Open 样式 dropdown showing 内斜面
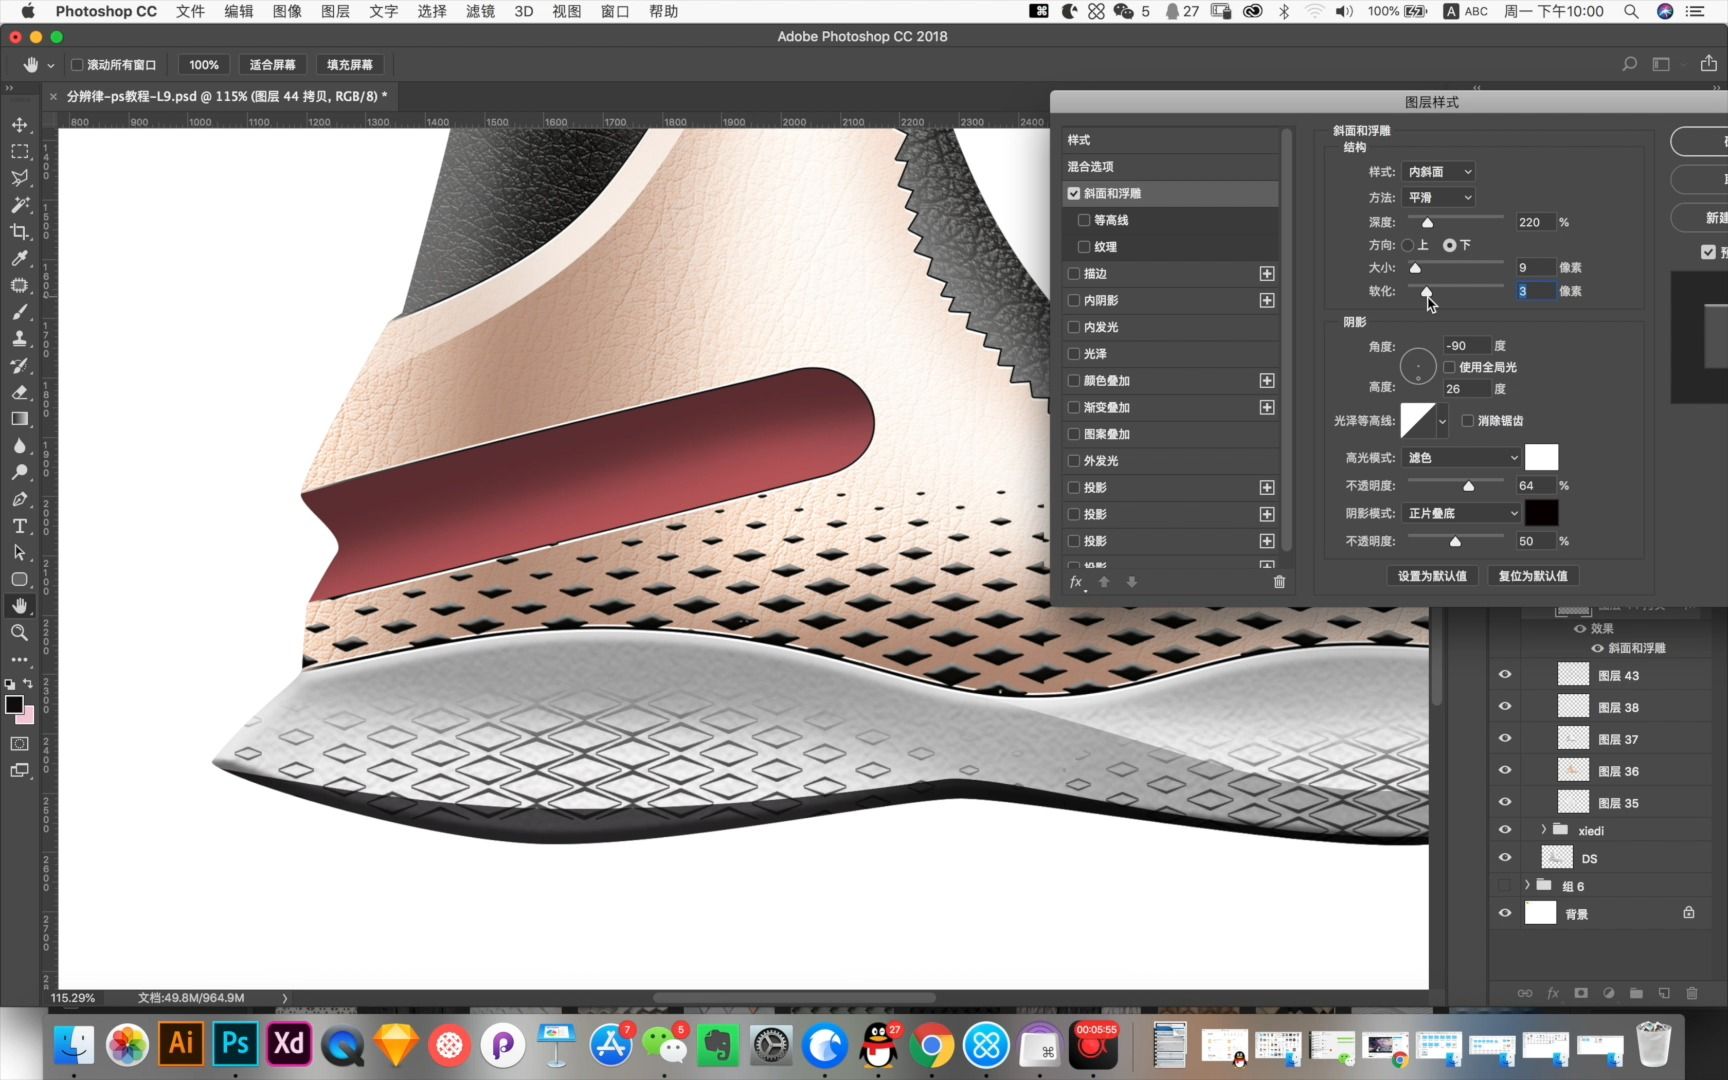Image resolution: width=1728 pixels, height=1080 pixels. click(x=1438, y=172)
